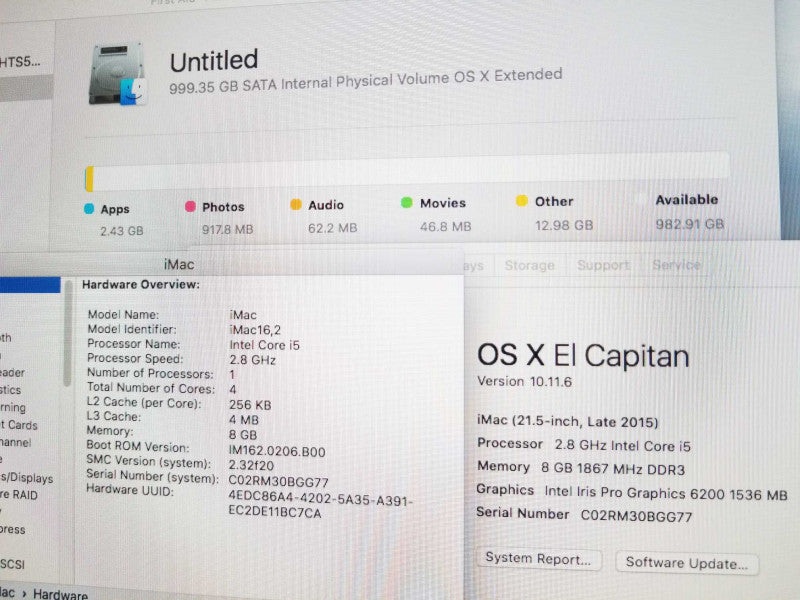Screen dimensions: 800x600
Task: Click the Audio 62.2 MB value
Action: (x=333, y=228)
